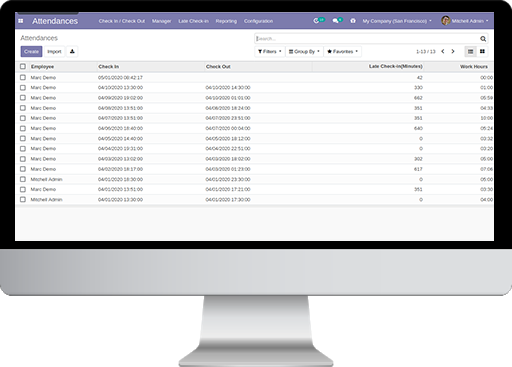Screen dimensions: 512x367
Task: Open Check In / Check Out menu
Action: coord(122,21)
